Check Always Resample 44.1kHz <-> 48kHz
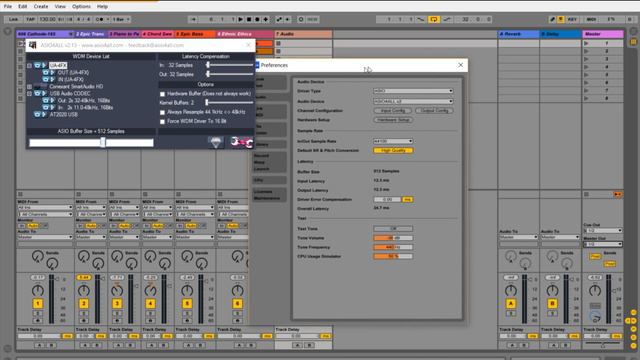This screenshot has width=640, height=360. tap(162, 112)
